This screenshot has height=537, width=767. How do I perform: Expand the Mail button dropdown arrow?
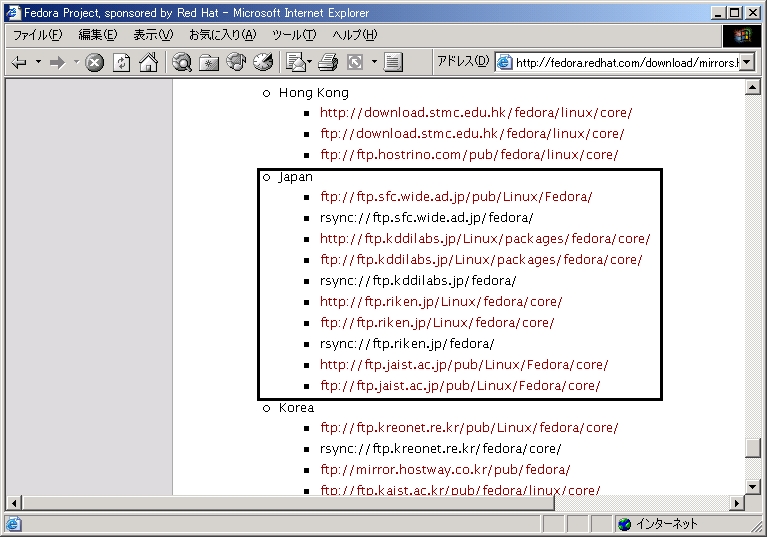click(x=310, y=62)
